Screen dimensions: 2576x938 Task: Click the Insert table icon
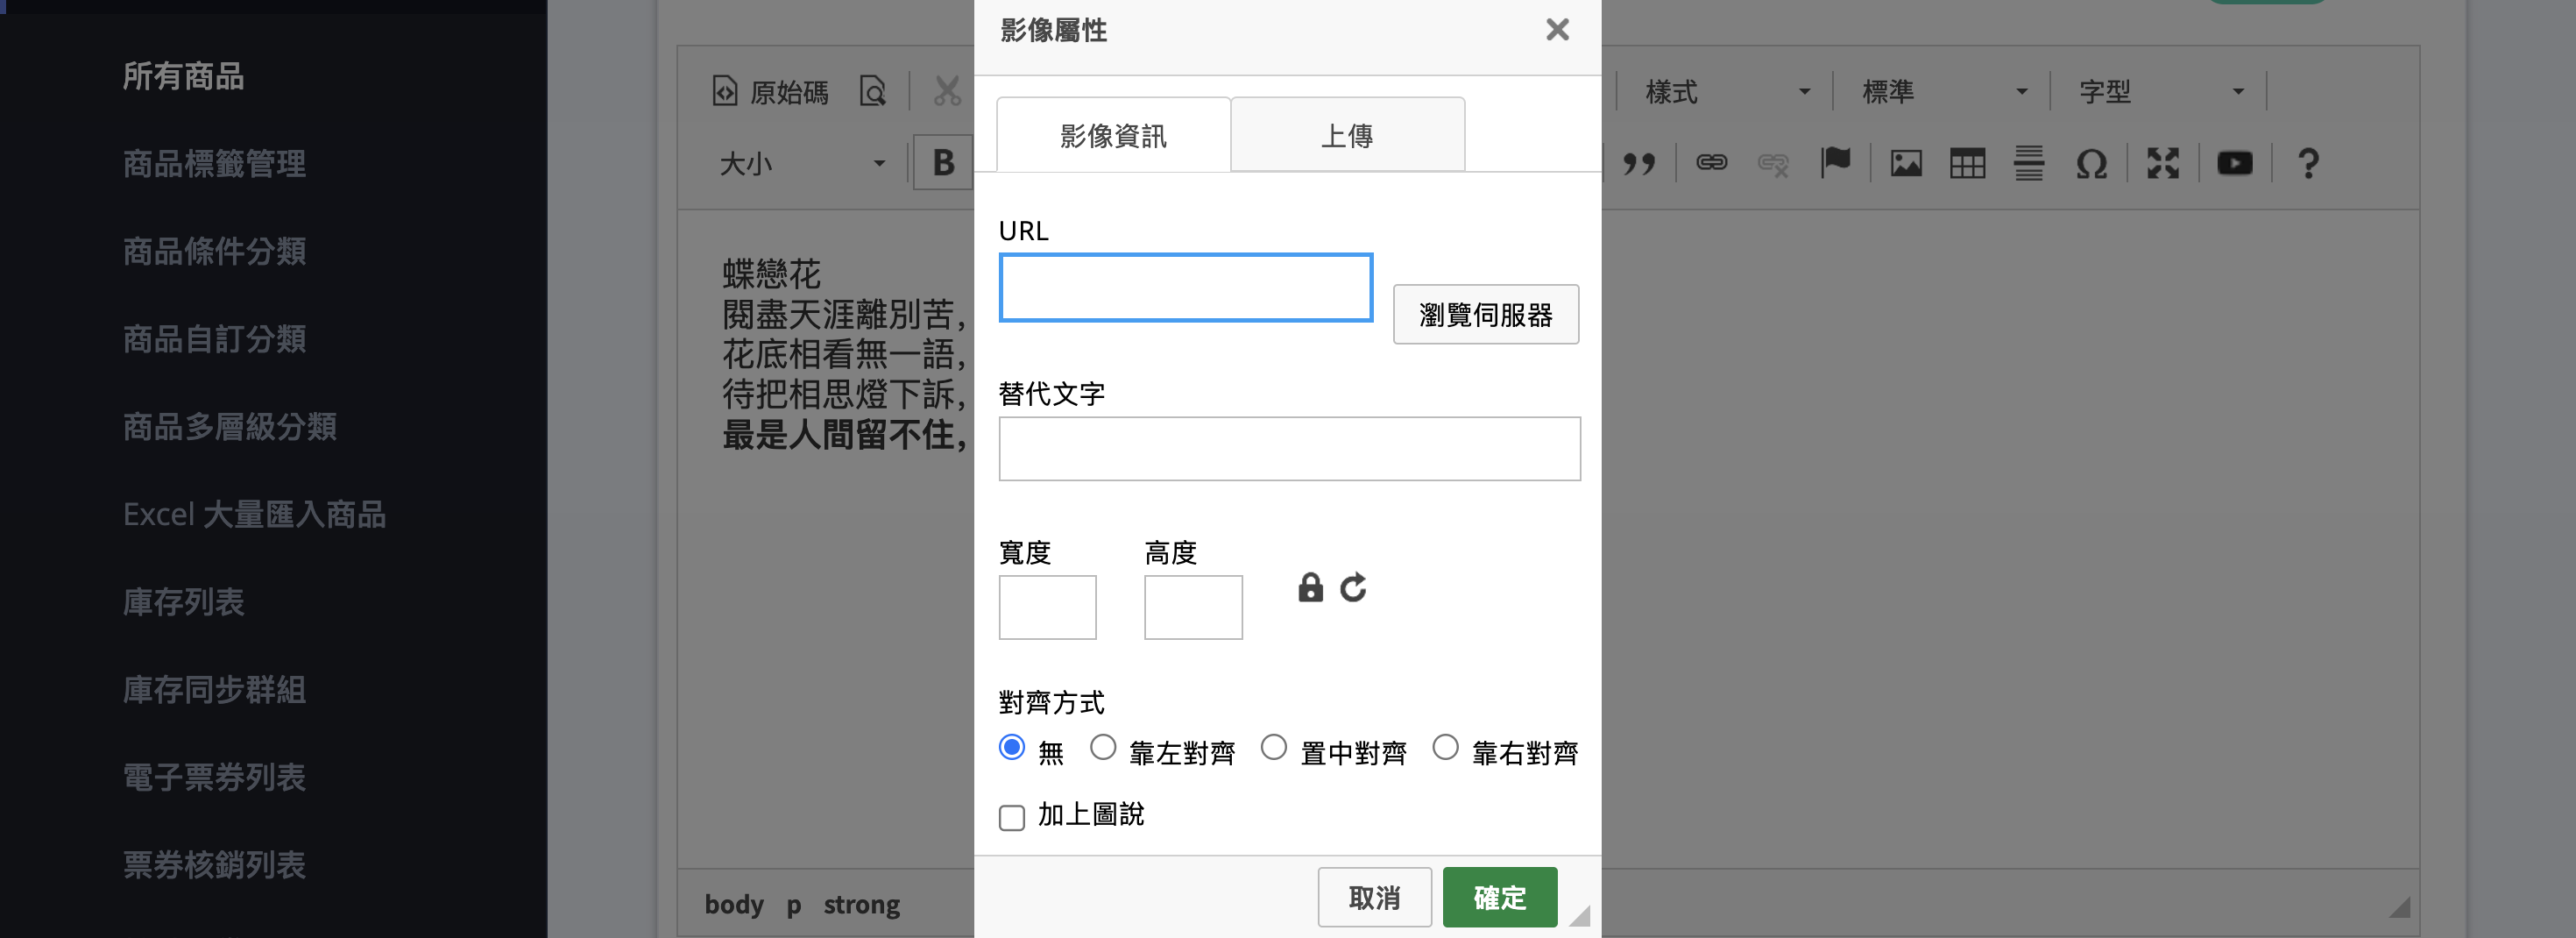pyautogui.click(x=1967, y=163)
